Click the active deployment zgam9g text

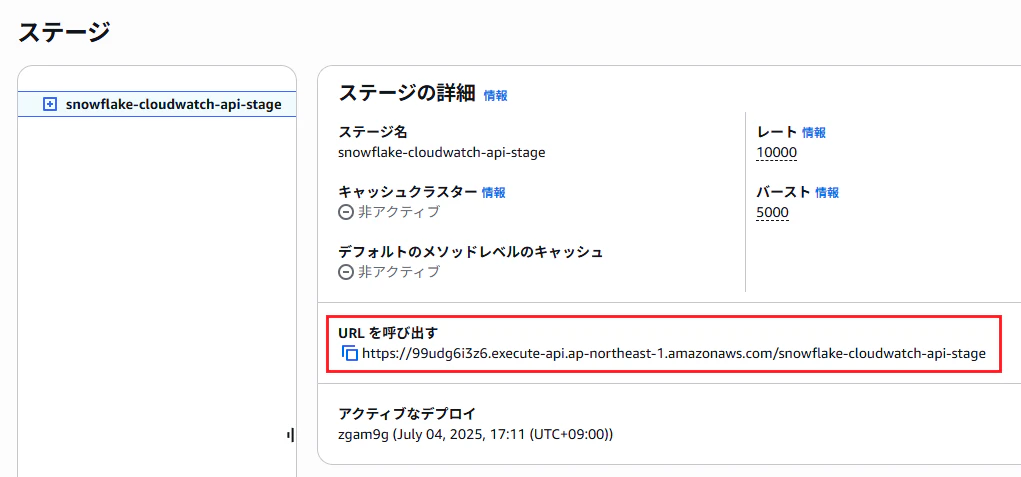tap(476, 433)
